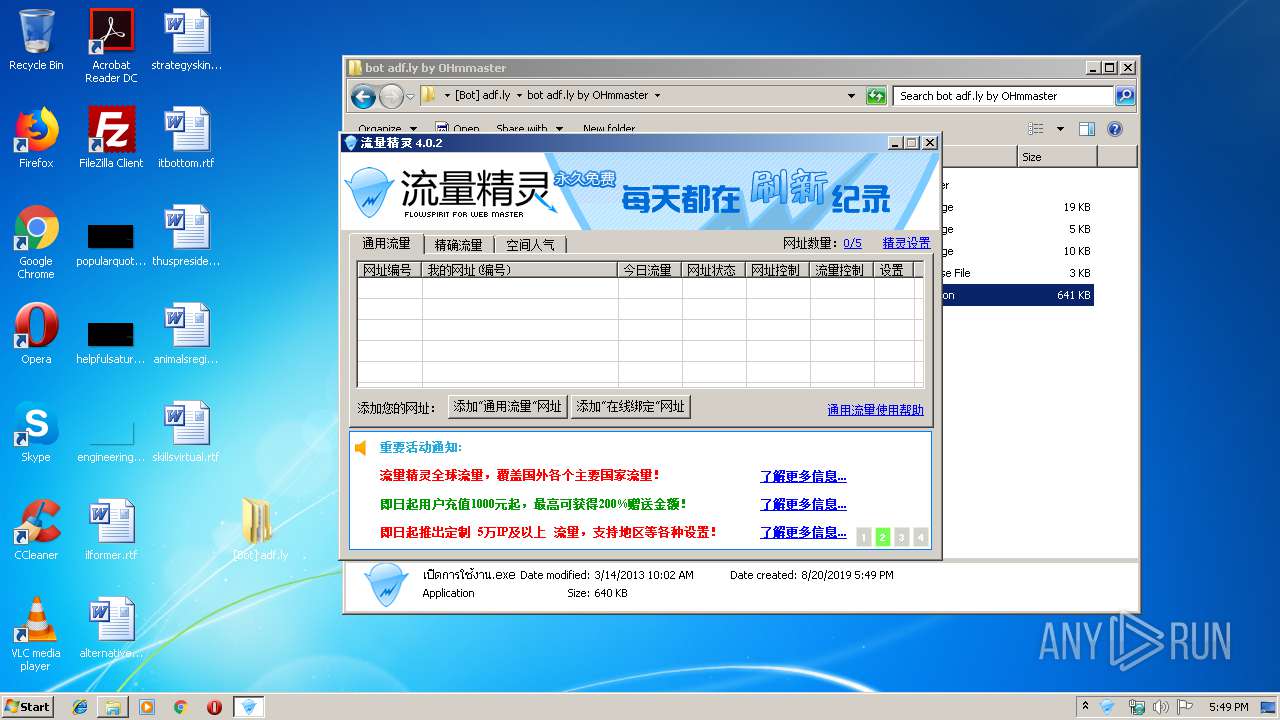Launch Google Chrome desktop shortcut
1280x720 pixels.
tap(36, 242)
